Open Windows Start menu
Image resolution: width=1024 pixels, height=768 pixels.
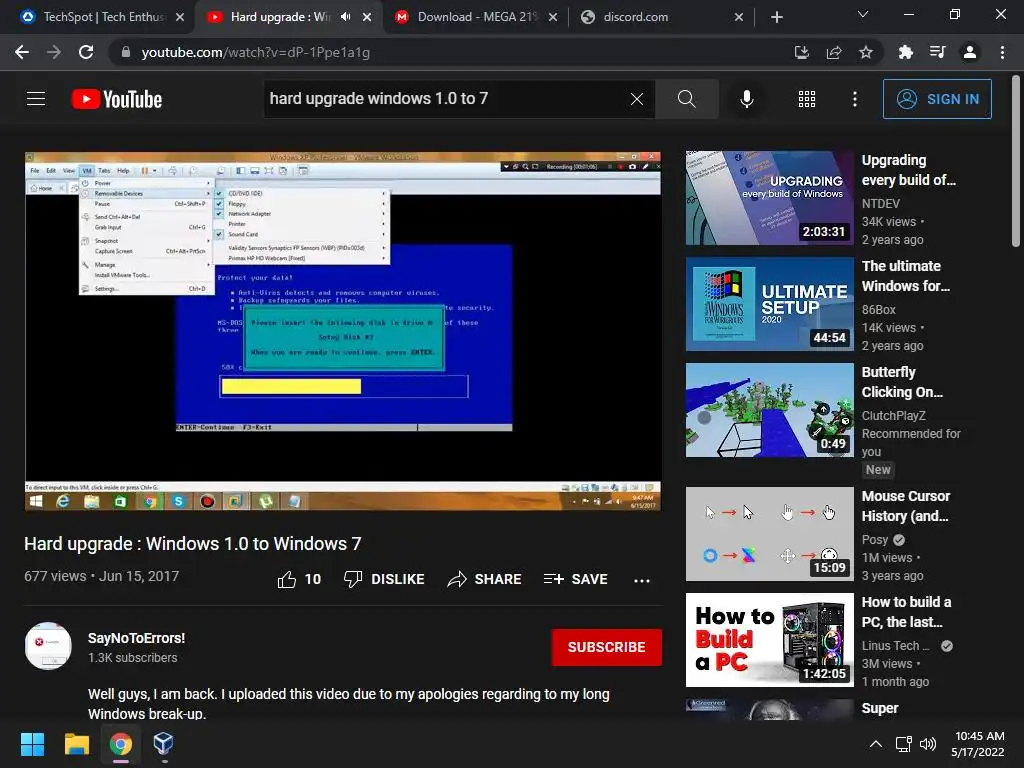pos(32,744)
